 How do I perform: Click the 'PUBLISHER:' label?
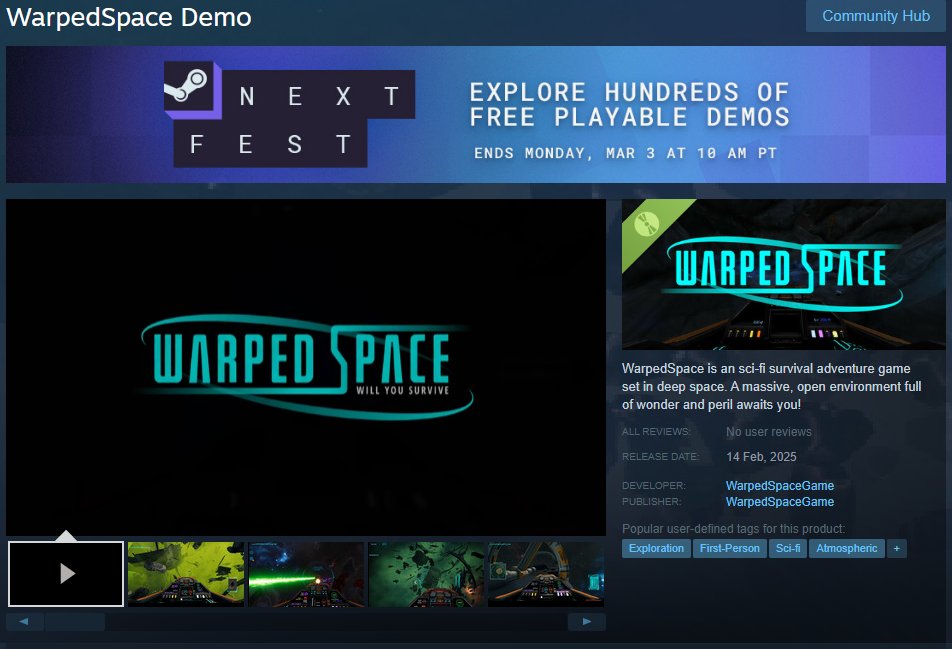pos(652,501)
